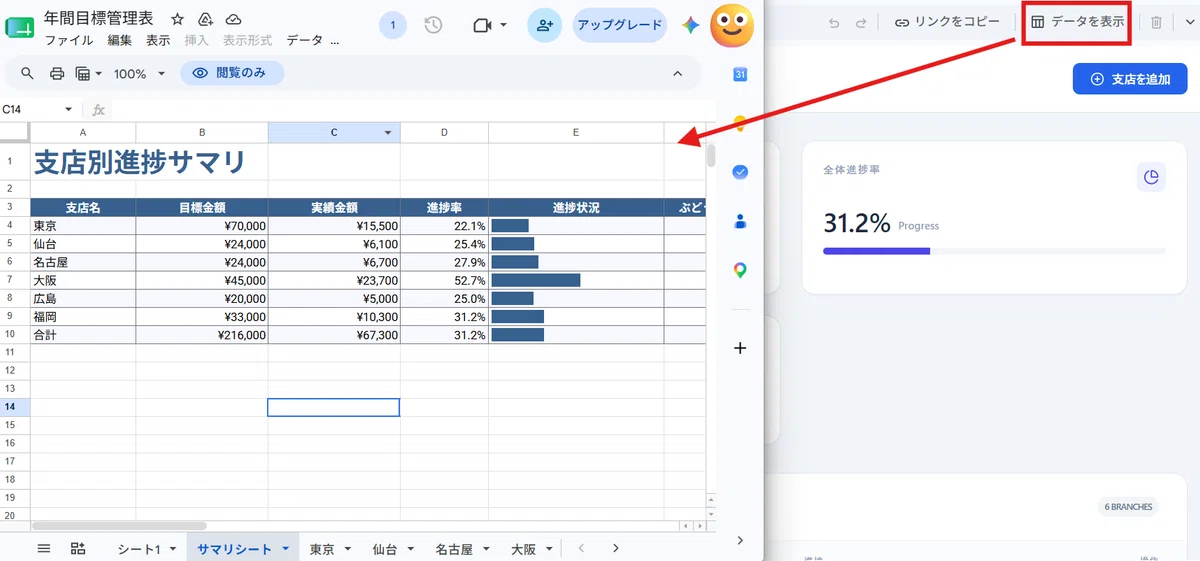Open the search menus magnifier icon
The image size is (1200, 561).
click(27, 73)
